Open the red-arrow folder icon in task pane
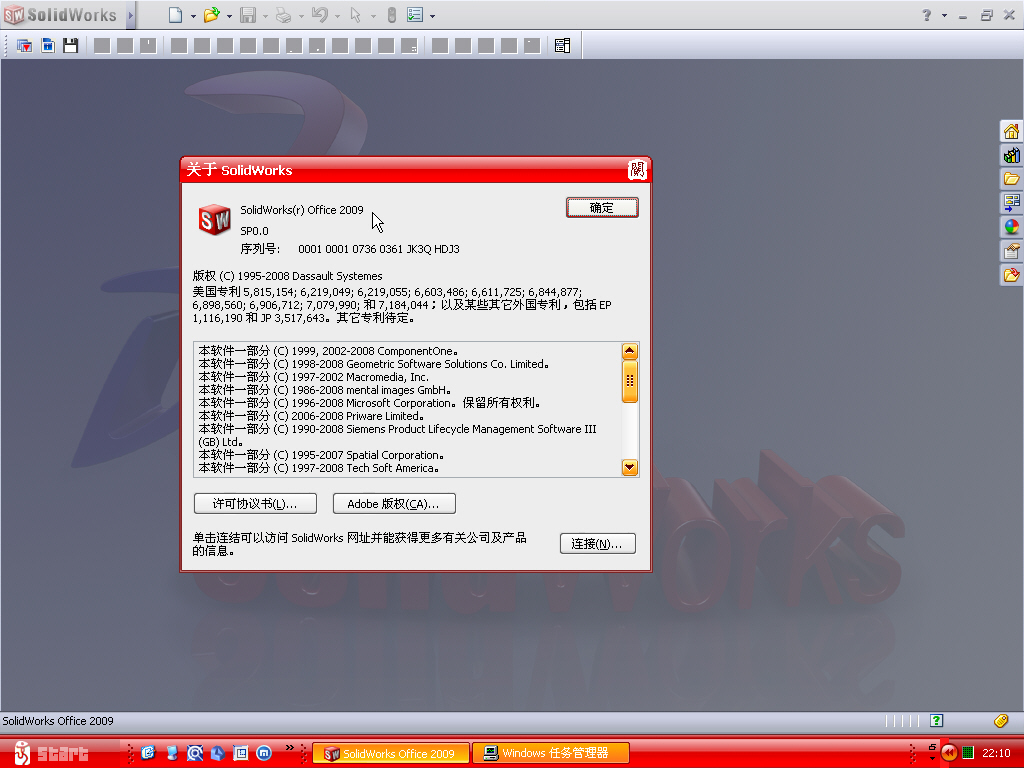Viewport: 1024px width, 768px height. (1012, 275)
